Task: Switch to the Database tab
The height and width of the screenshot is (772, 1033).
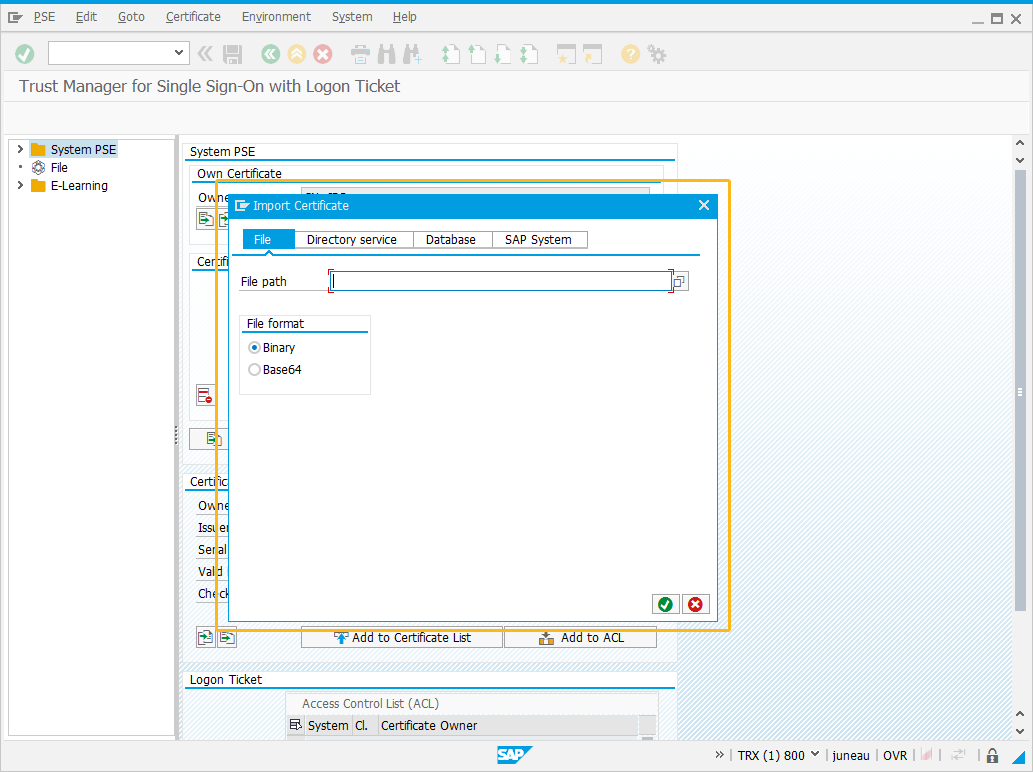Action: click(451, 240)
